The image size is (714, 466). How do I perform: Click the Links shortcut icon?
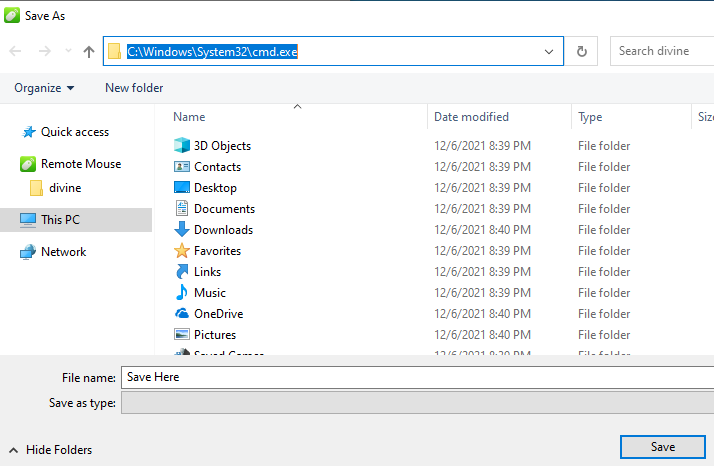[182, 271]
